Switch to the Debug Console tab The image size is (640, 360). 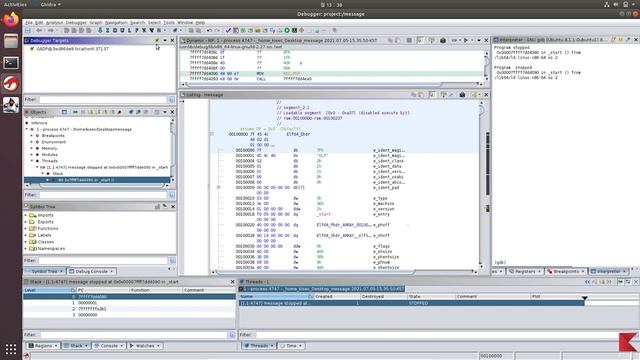[x=91, y=271]
